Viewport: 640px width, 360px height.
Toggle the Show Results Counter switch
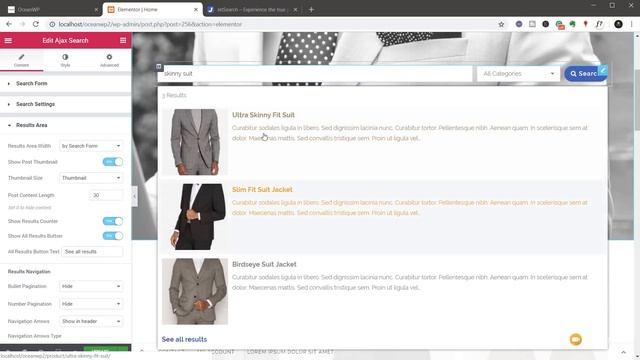[112, 221]
